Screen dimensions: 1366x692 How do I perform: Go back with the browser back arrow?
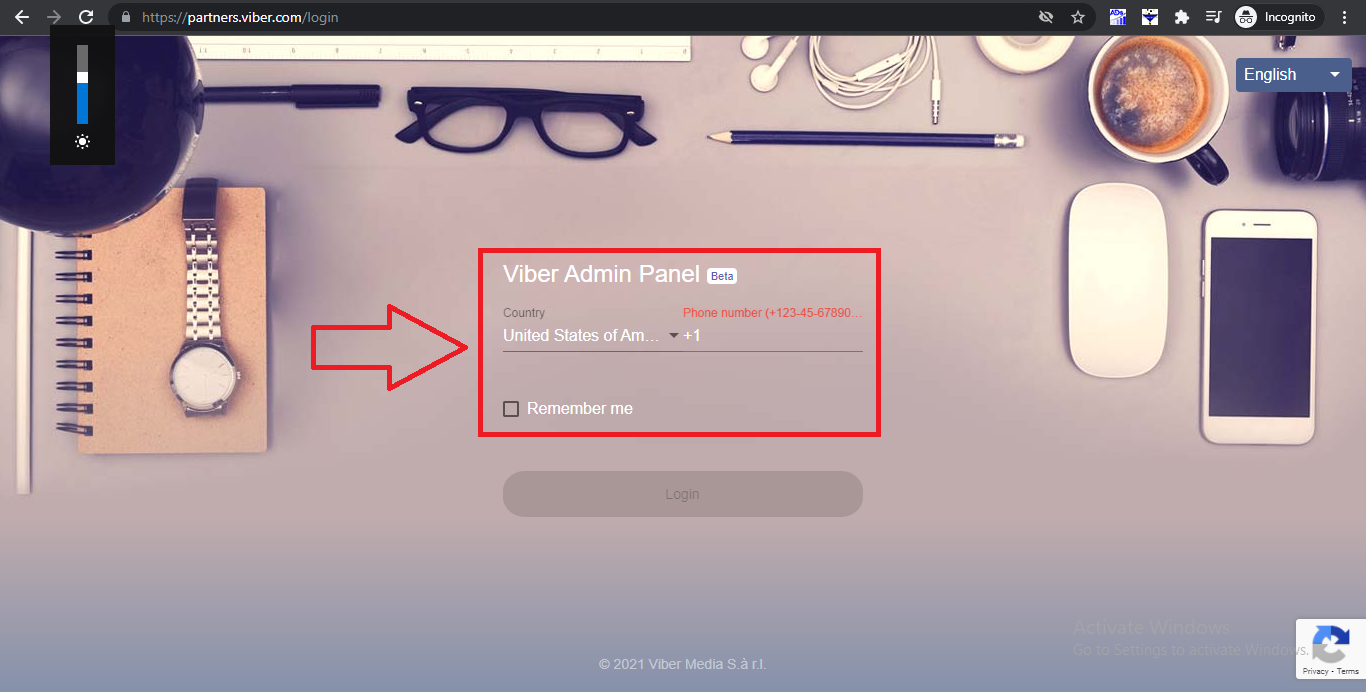[x=21, y=17]
